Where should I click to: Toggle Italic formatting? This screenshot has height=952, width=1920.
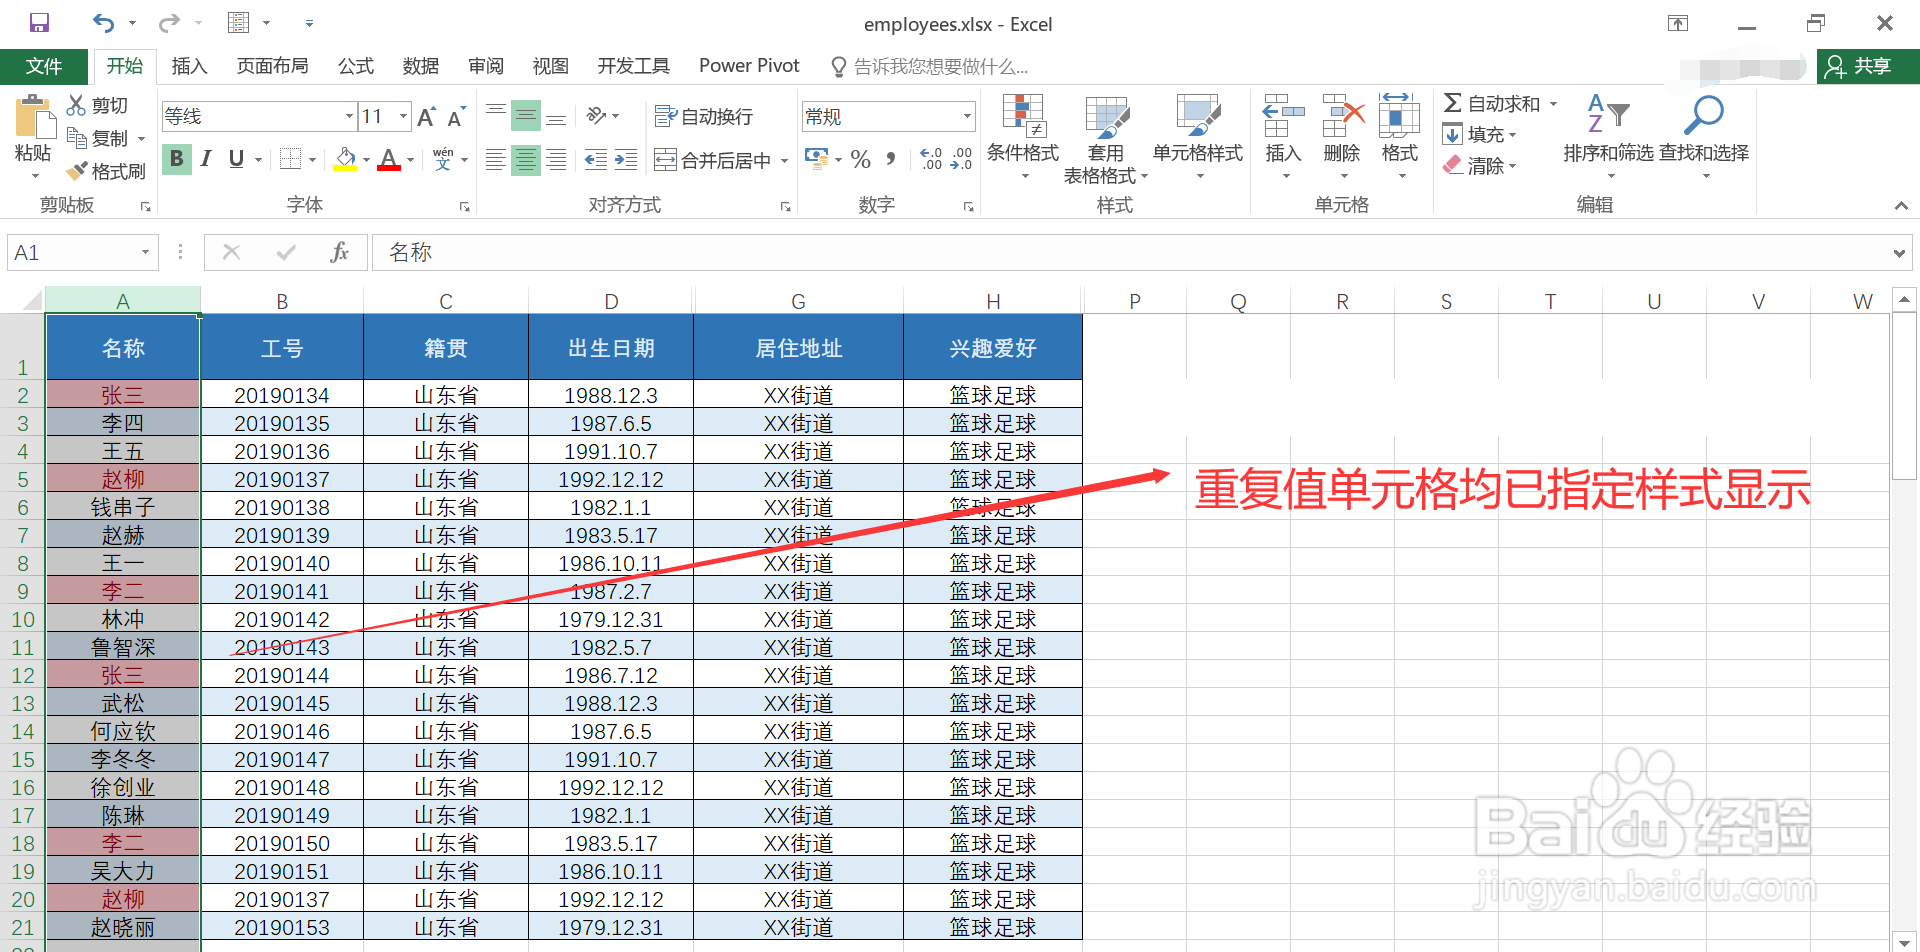tap(206, 159)
